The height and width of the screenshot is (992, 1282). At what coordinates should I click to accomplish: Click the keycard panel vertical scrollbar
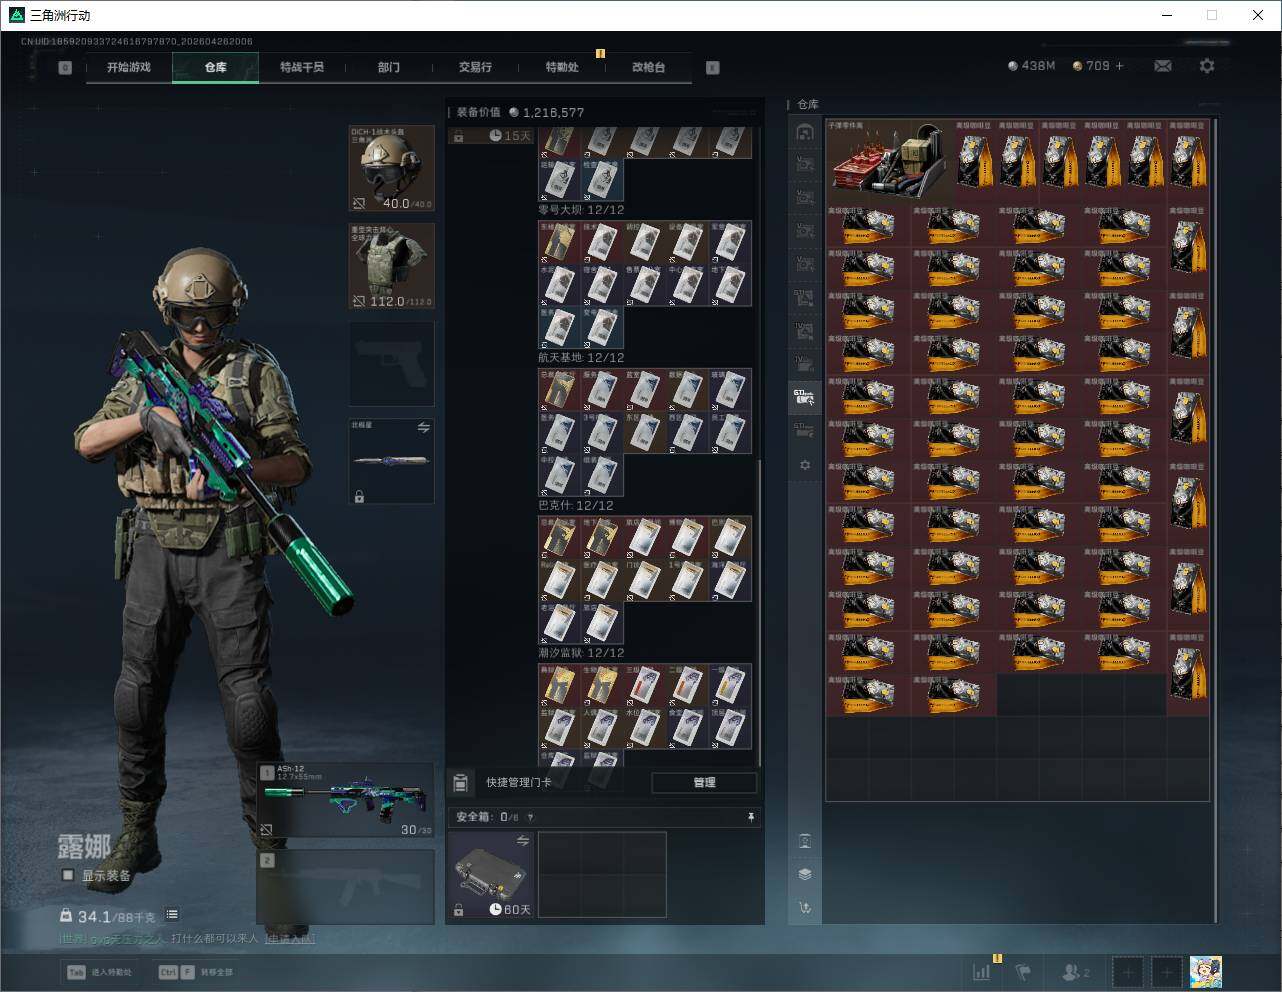coord(759,612)
